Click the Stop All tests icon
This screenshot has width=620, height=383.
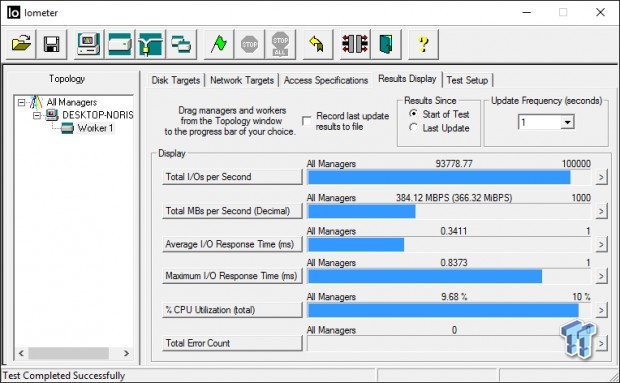280,44
